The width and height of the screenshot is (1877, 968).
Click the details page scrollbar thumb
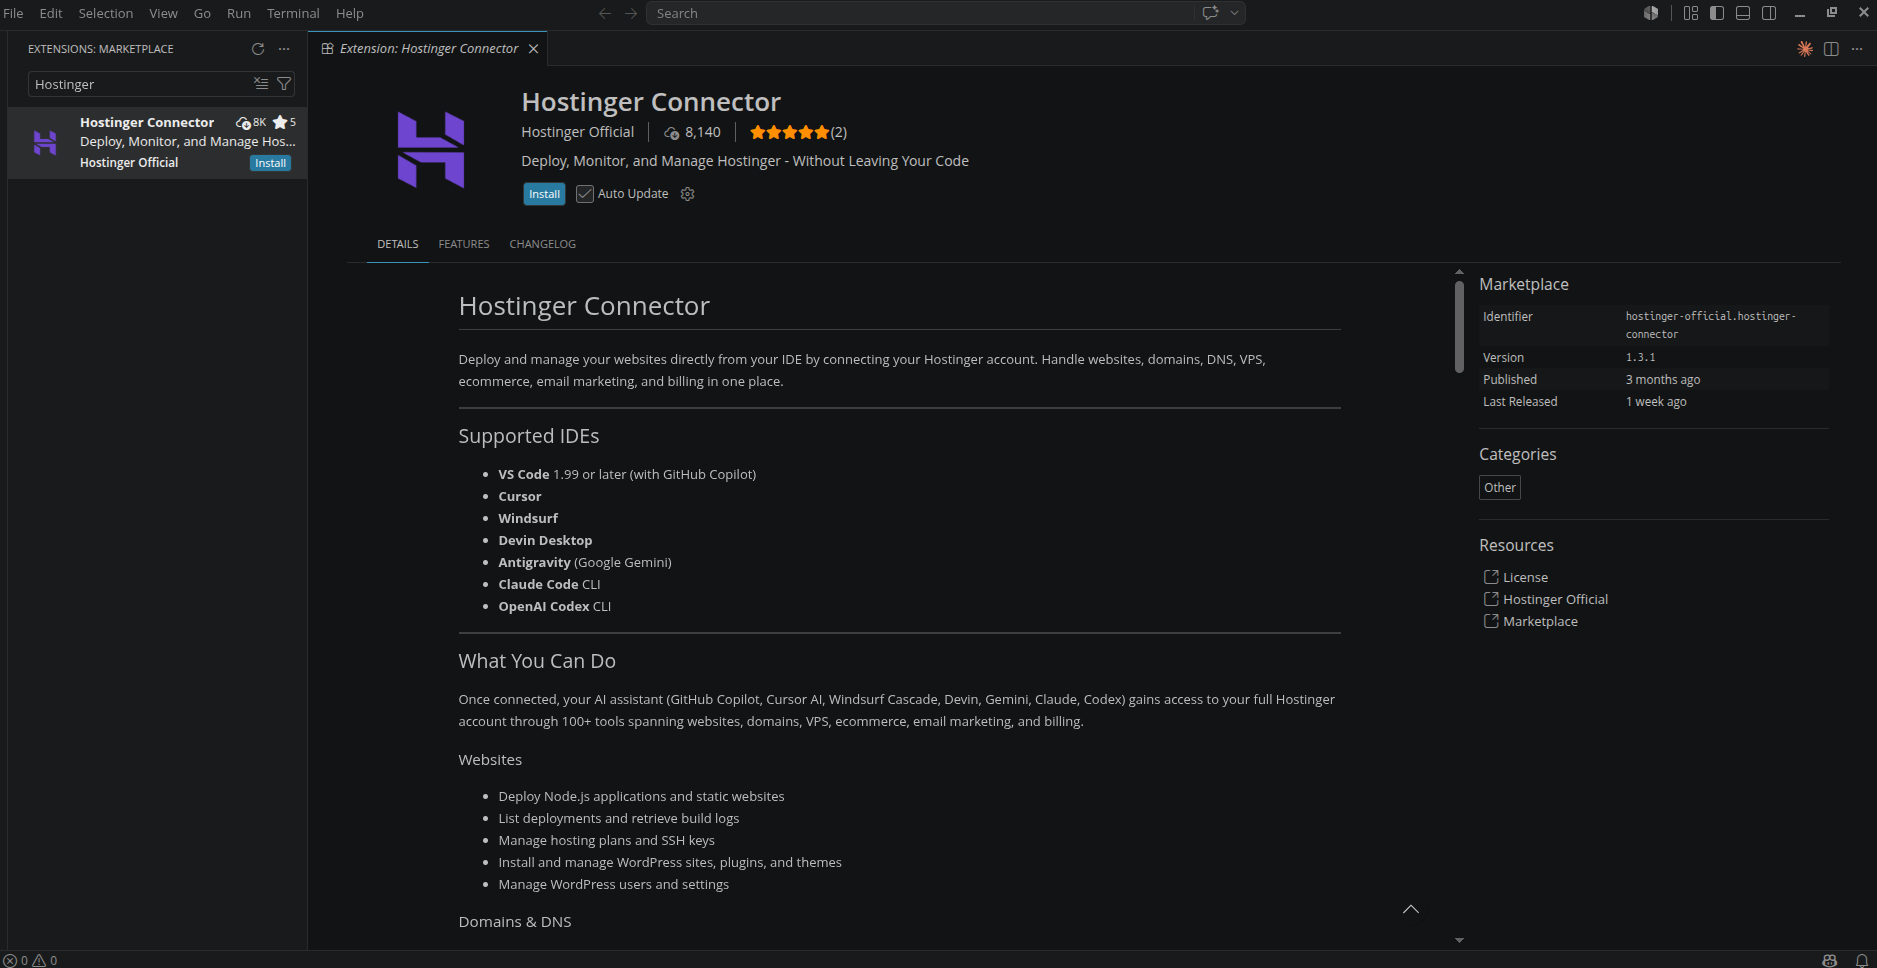click(x=1459, y=326)
